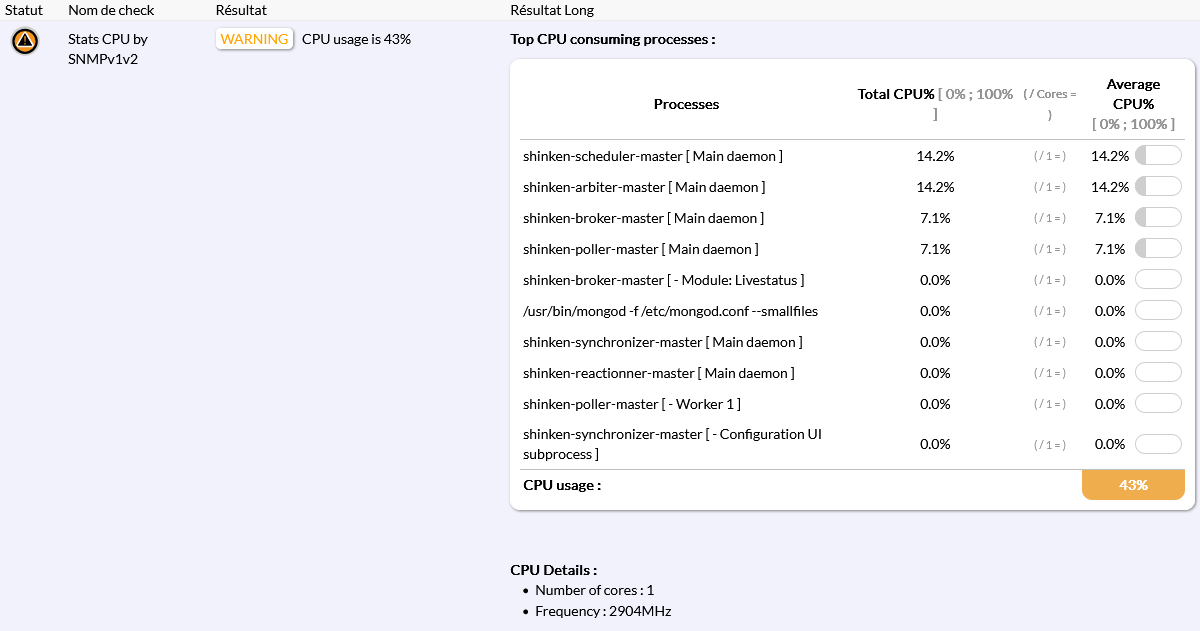Click the WARNING status badge
1200x631 pixels.
tap(254, 39)
